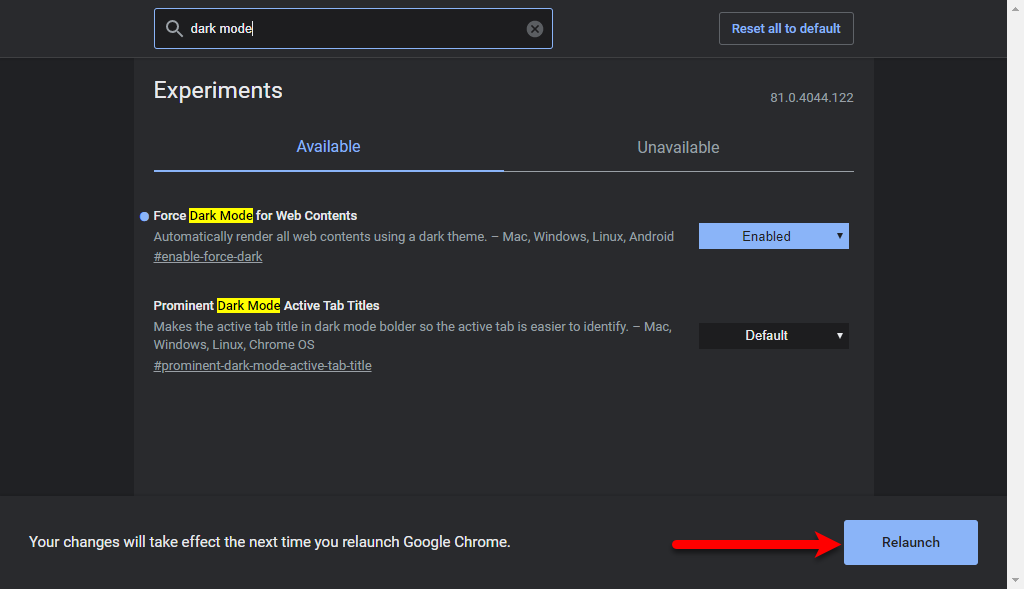This screenshot has width=1024, height=589.
Task: Click the scrollbar up arrow
Action: (1016, 8)
